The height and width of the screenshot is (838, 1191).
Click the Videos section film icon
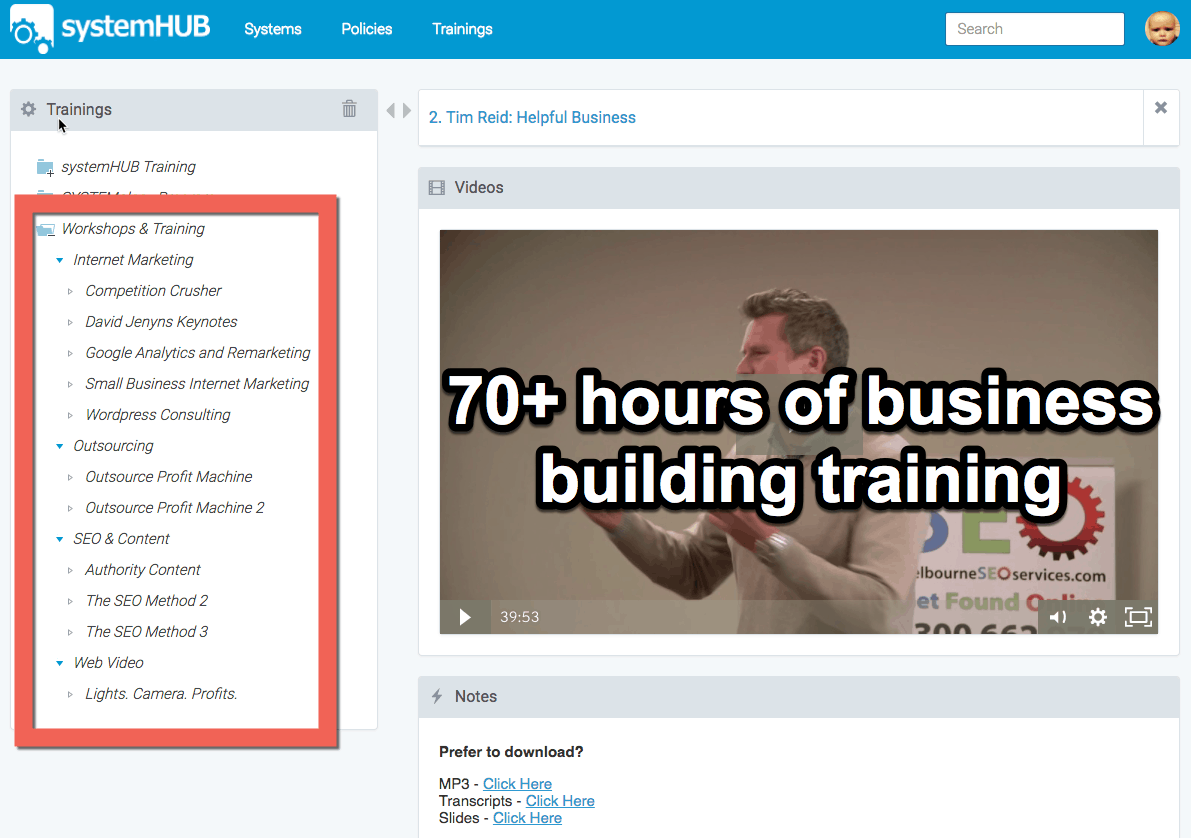(437, 188)
